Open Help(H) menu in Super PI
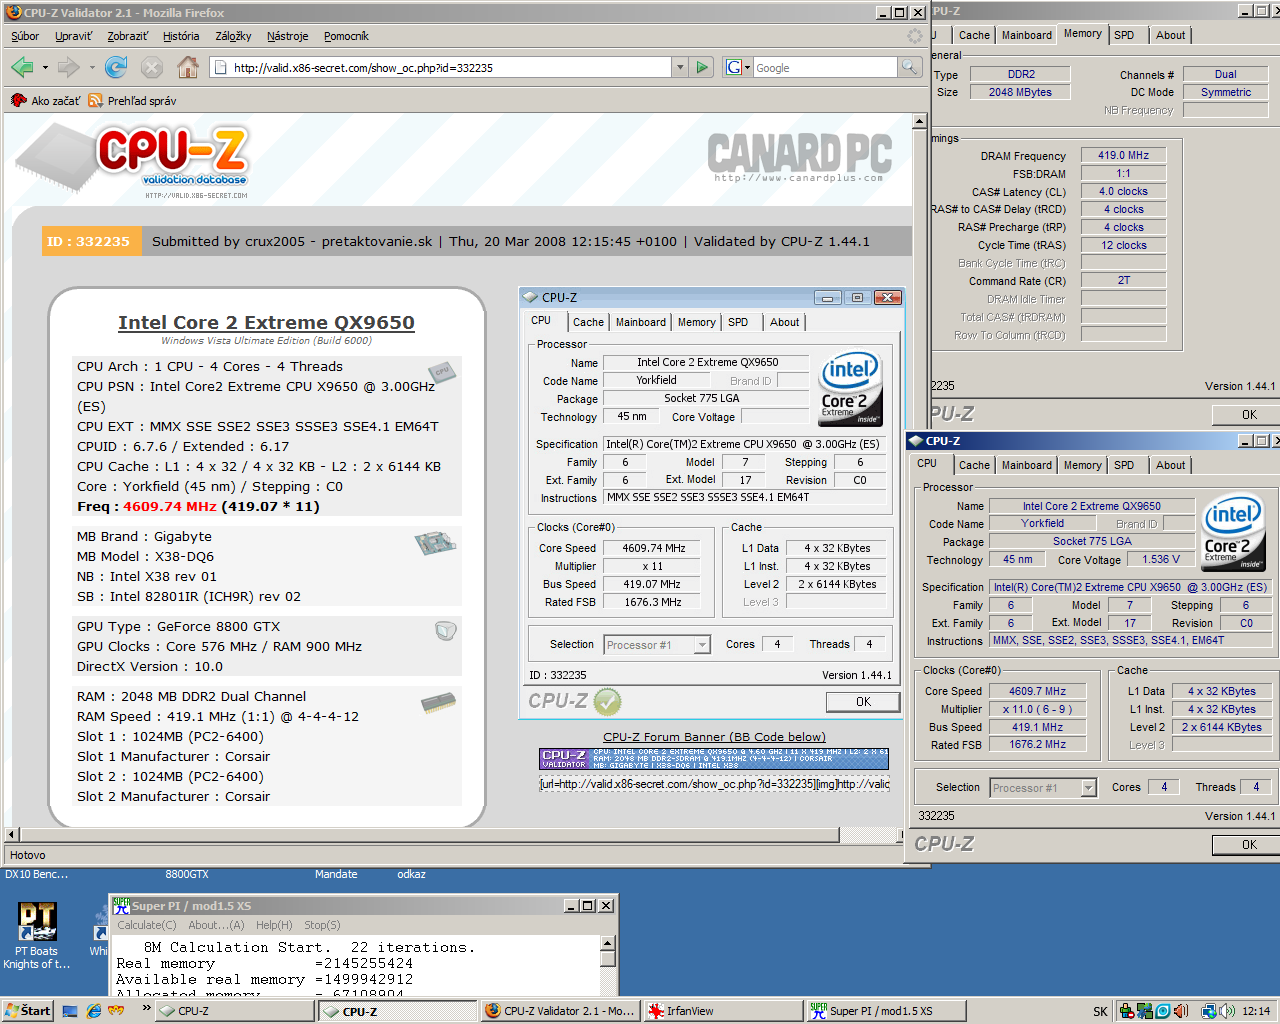 [x=274, y=925]
